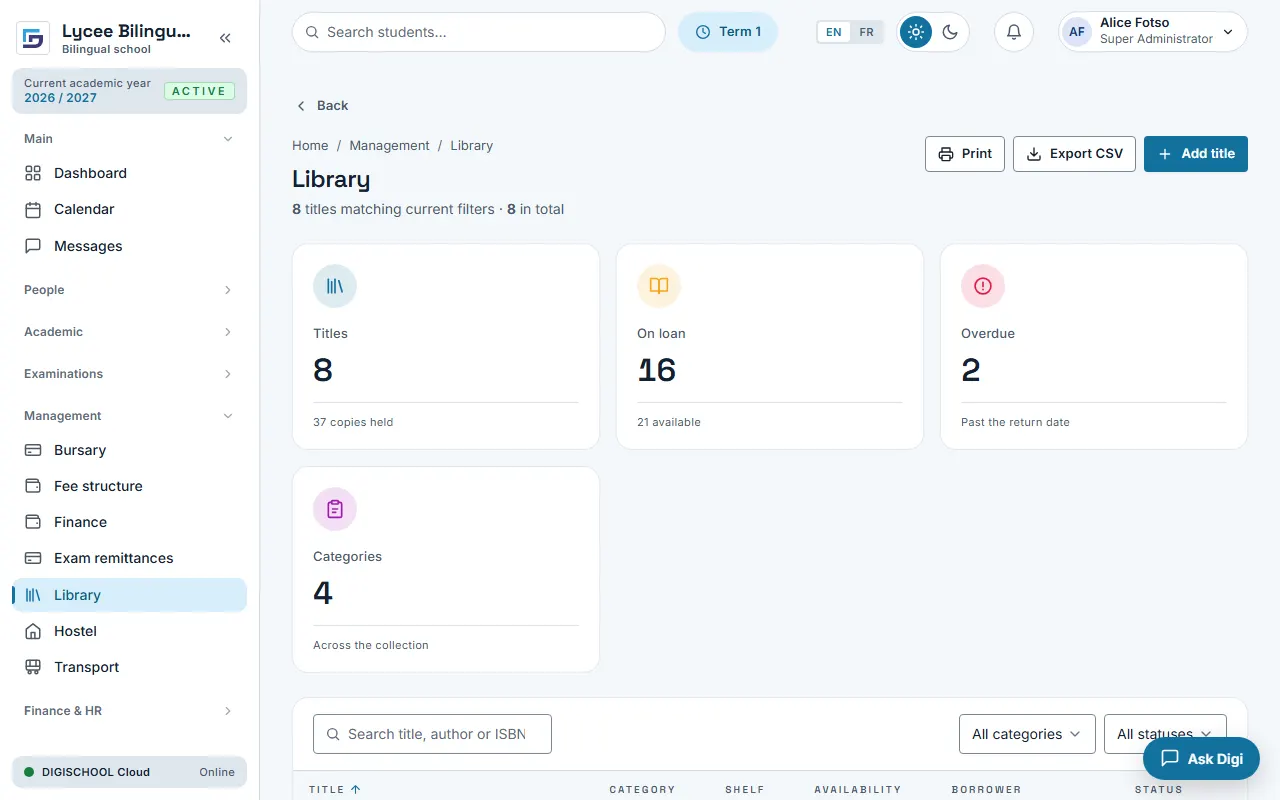1280x800 pixels.
Task: Switch language to FR
Action: (x=867, y=32)
